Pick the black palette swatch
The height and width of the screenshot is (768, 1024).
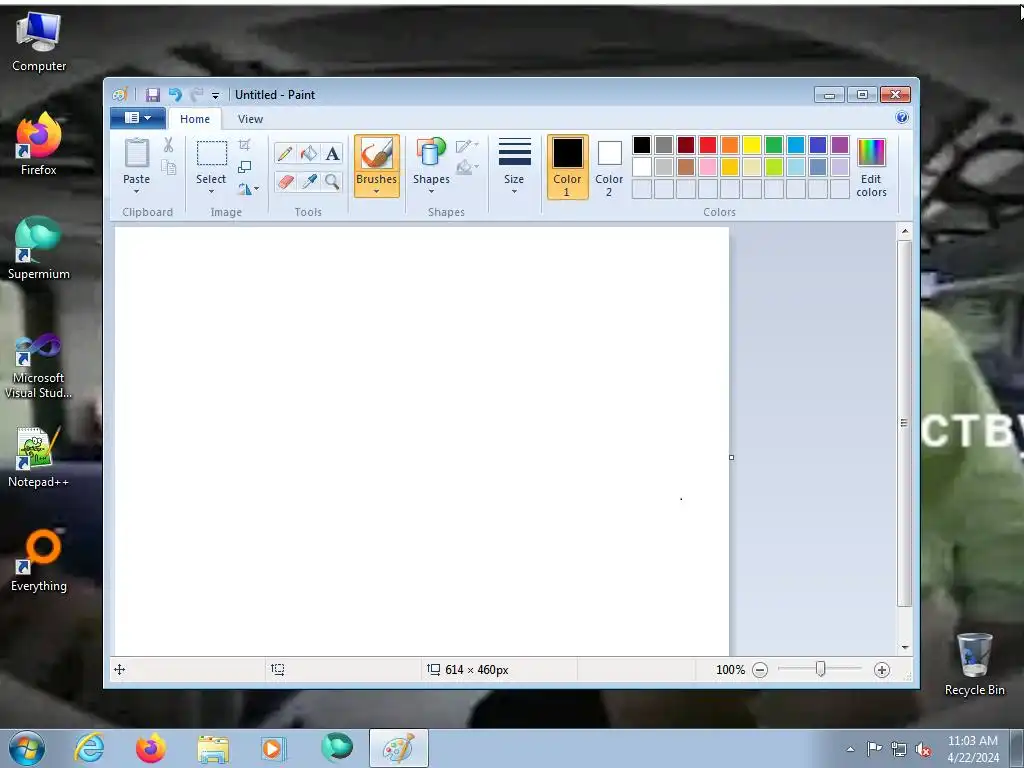[x=642, y=144]
